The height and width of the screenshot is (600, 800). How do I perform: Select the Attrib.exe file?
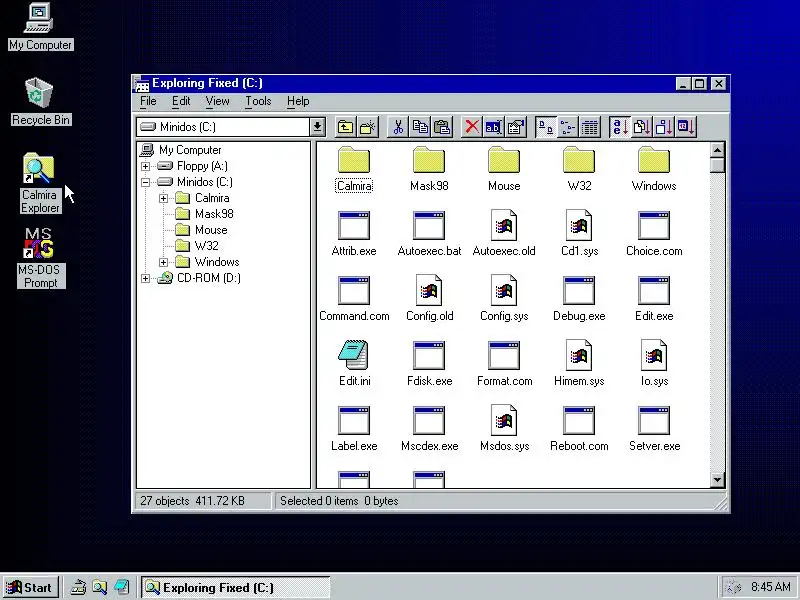(354, 234)
